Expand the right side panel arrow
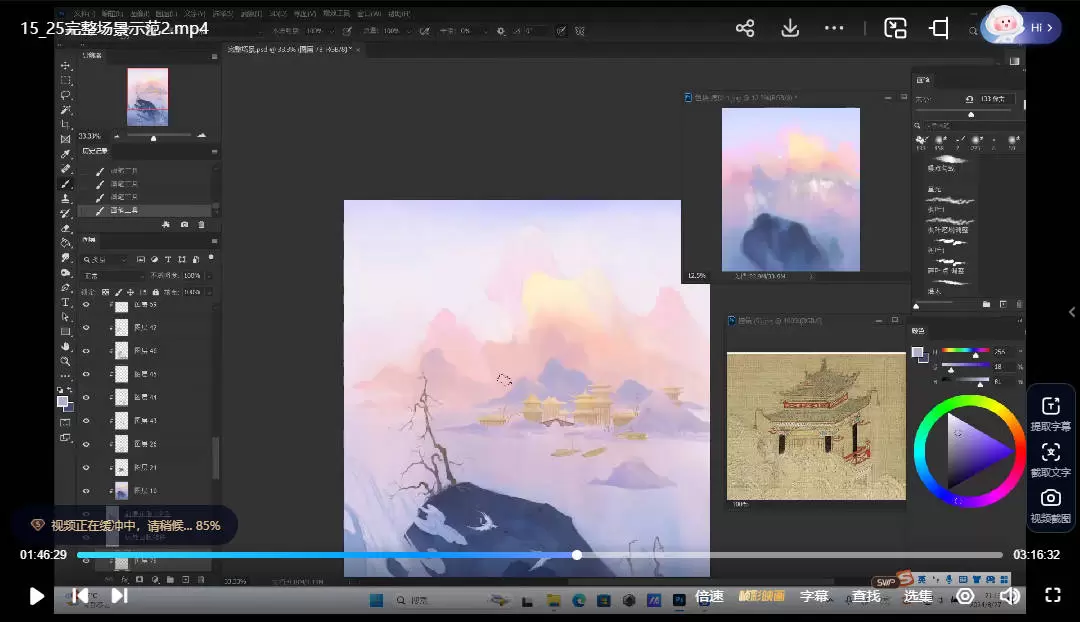 (1072, 312)
